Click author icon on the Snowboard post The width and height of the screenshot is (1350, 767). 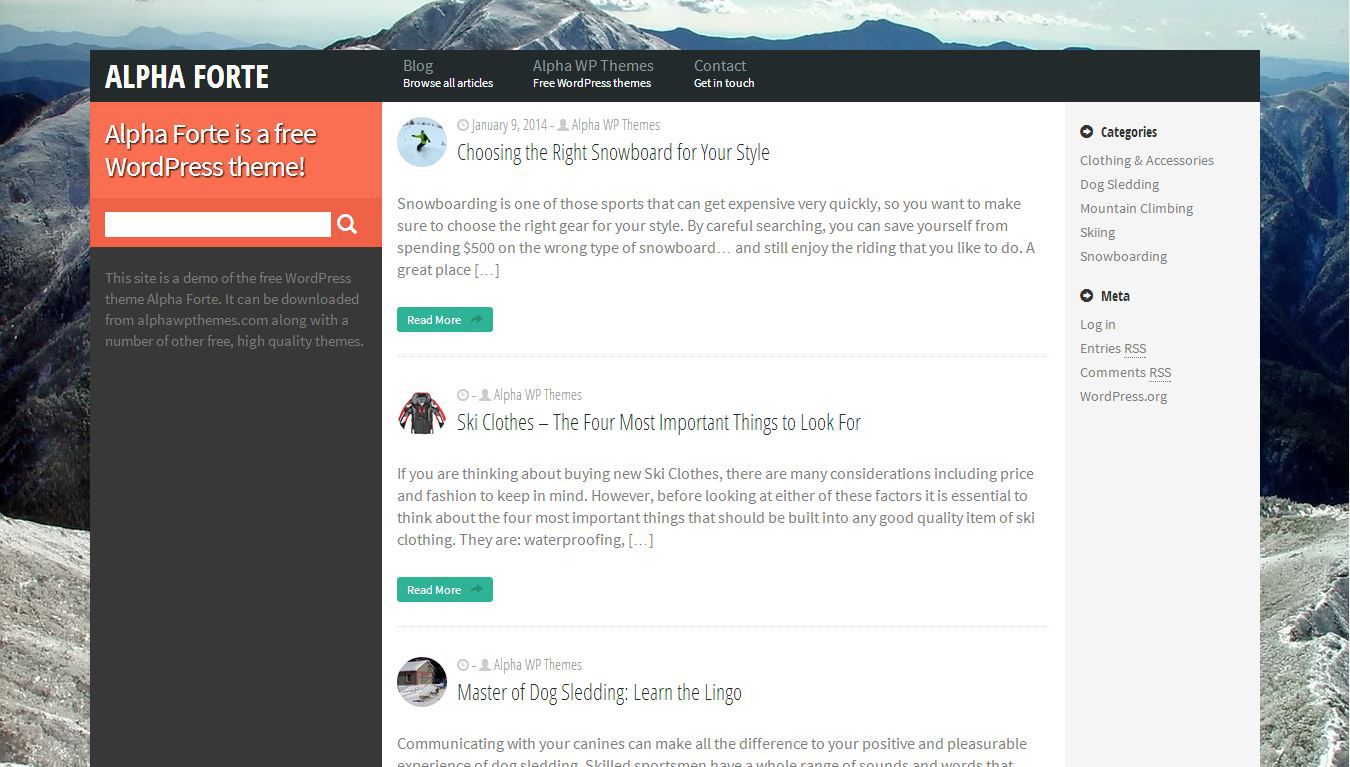pos(563,125)
